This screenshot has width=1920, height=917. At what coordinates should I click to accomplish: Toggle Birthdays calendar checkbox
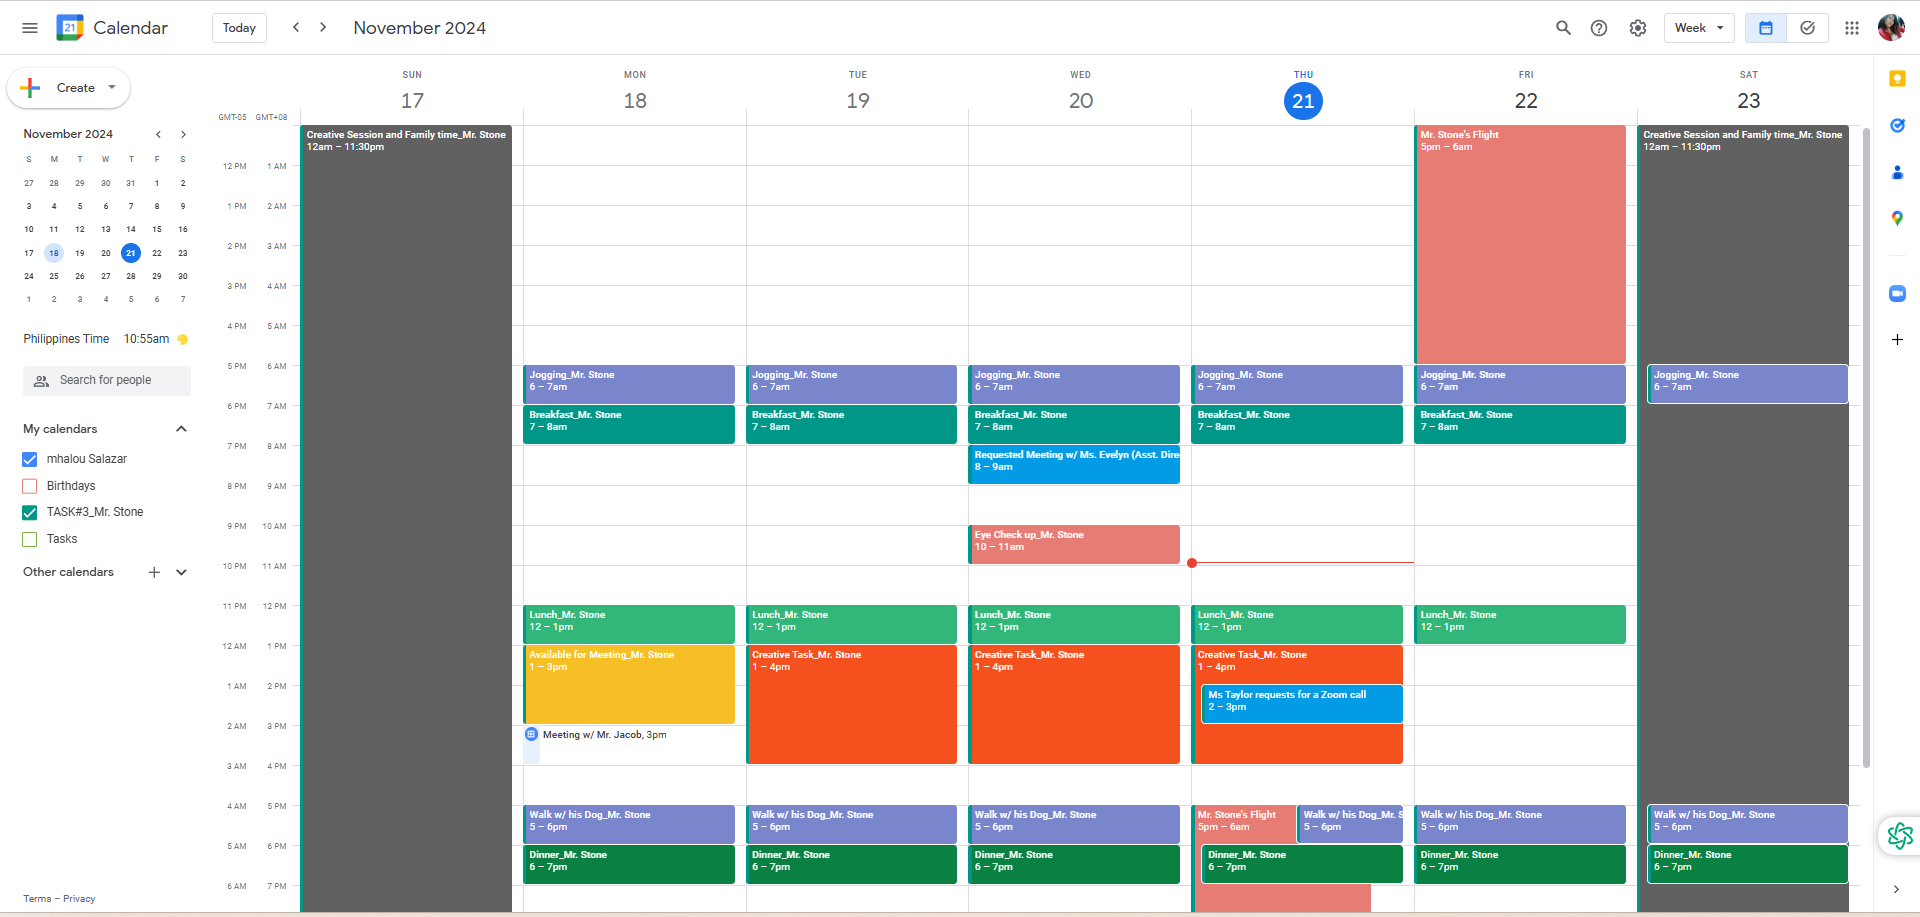(30, 486)
